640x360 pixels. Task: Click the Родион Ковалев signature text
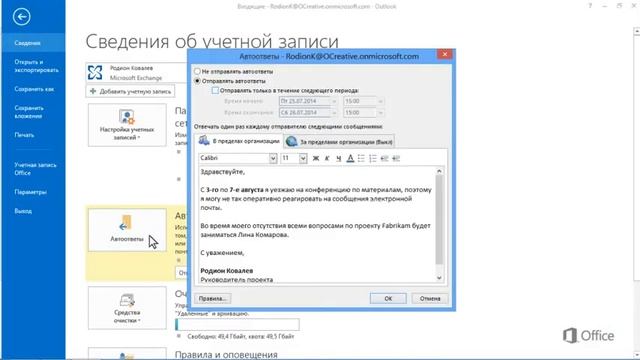coord(227,271)
